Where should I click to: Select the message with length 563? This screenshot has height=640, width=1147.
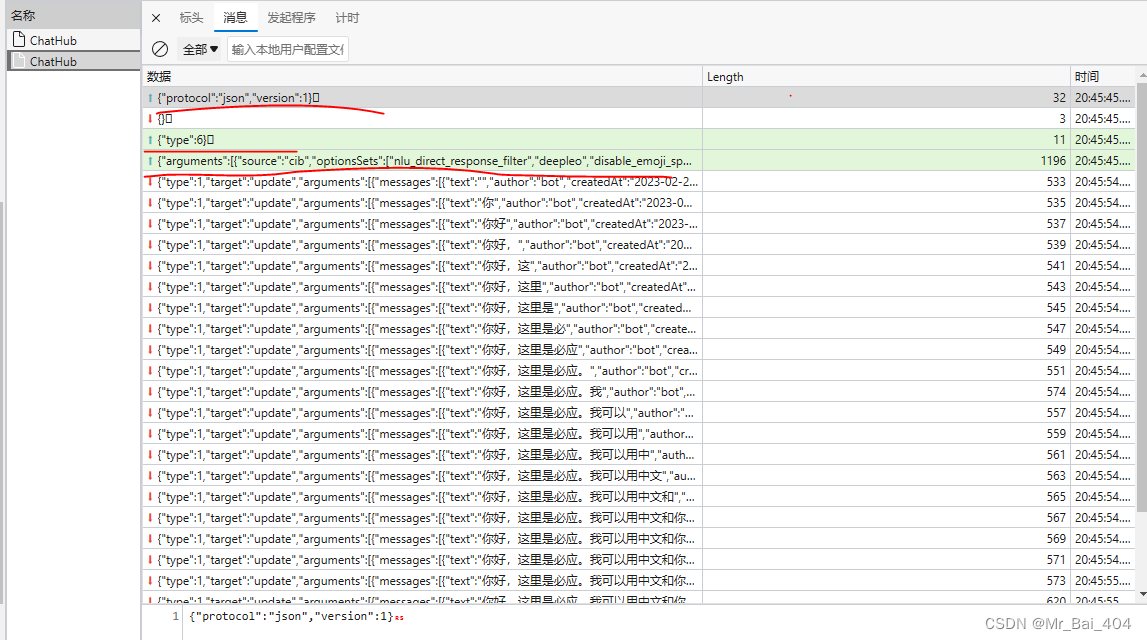[x=639, y=475]
